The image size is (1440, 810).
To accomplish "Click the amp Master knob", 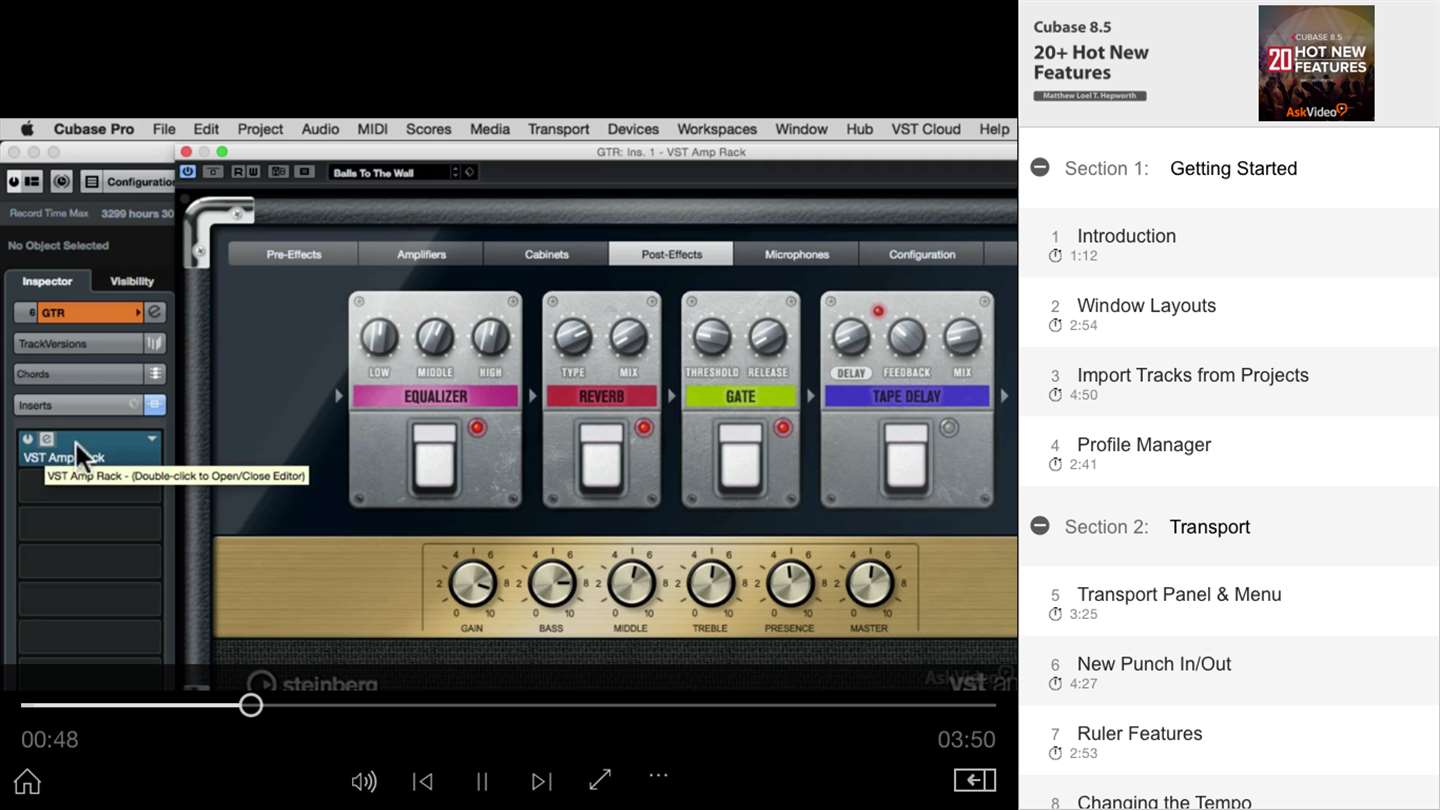I will [x=869, y=584].
